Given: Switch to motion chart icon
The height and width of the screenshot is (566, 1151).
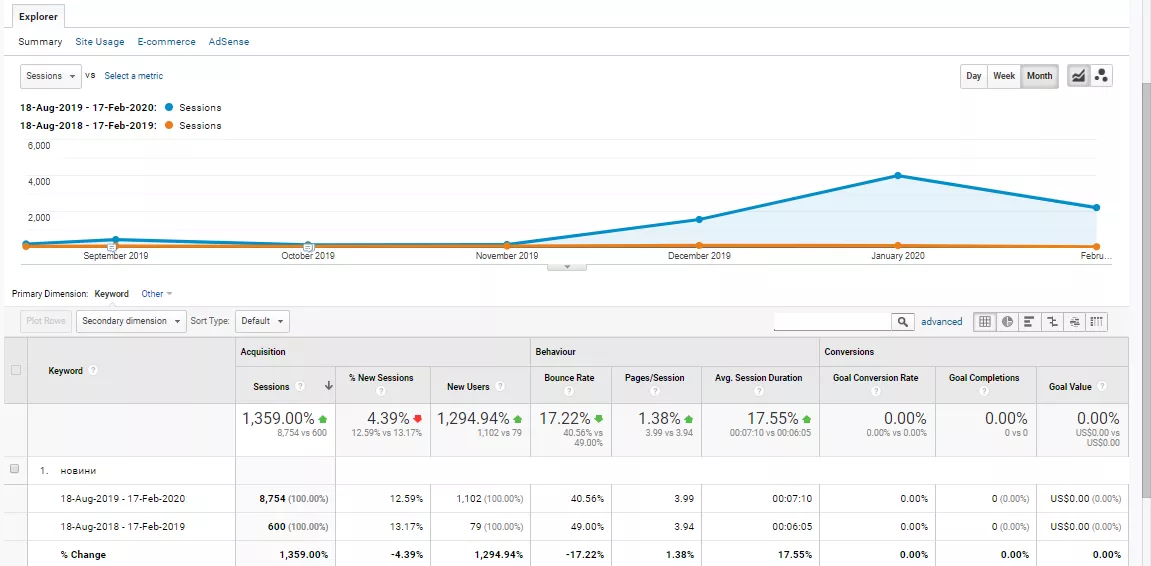Looking at the screenshot, I should [x=1101, y=76].
